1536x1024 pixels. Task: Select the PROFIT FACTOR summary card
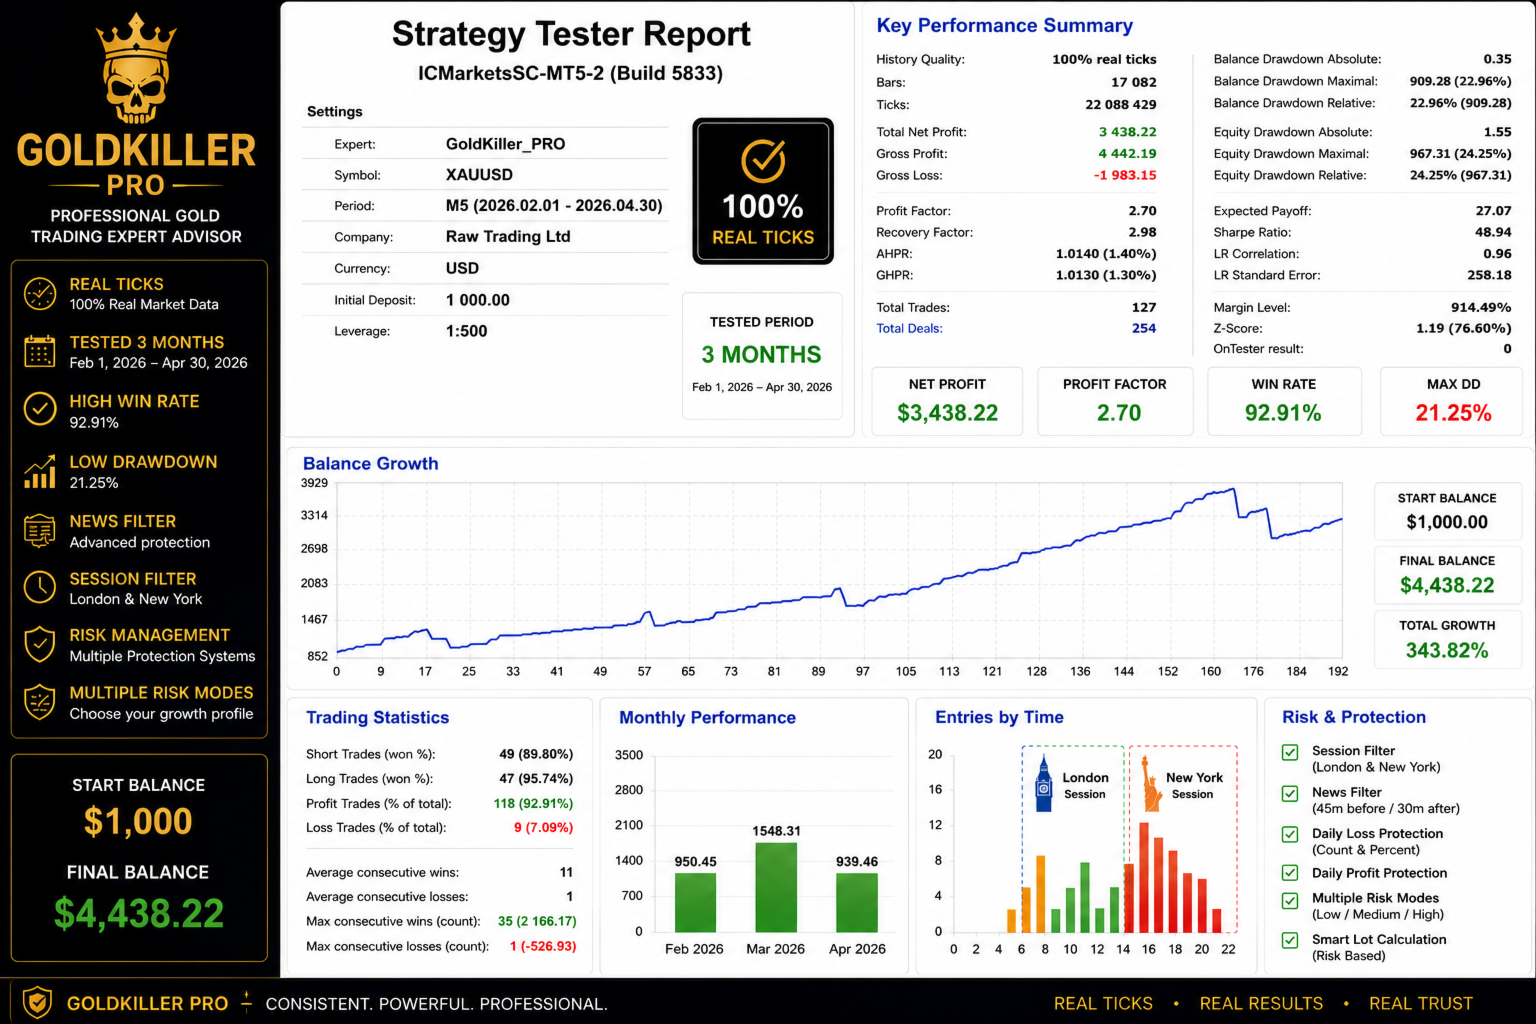point(1115,401)
